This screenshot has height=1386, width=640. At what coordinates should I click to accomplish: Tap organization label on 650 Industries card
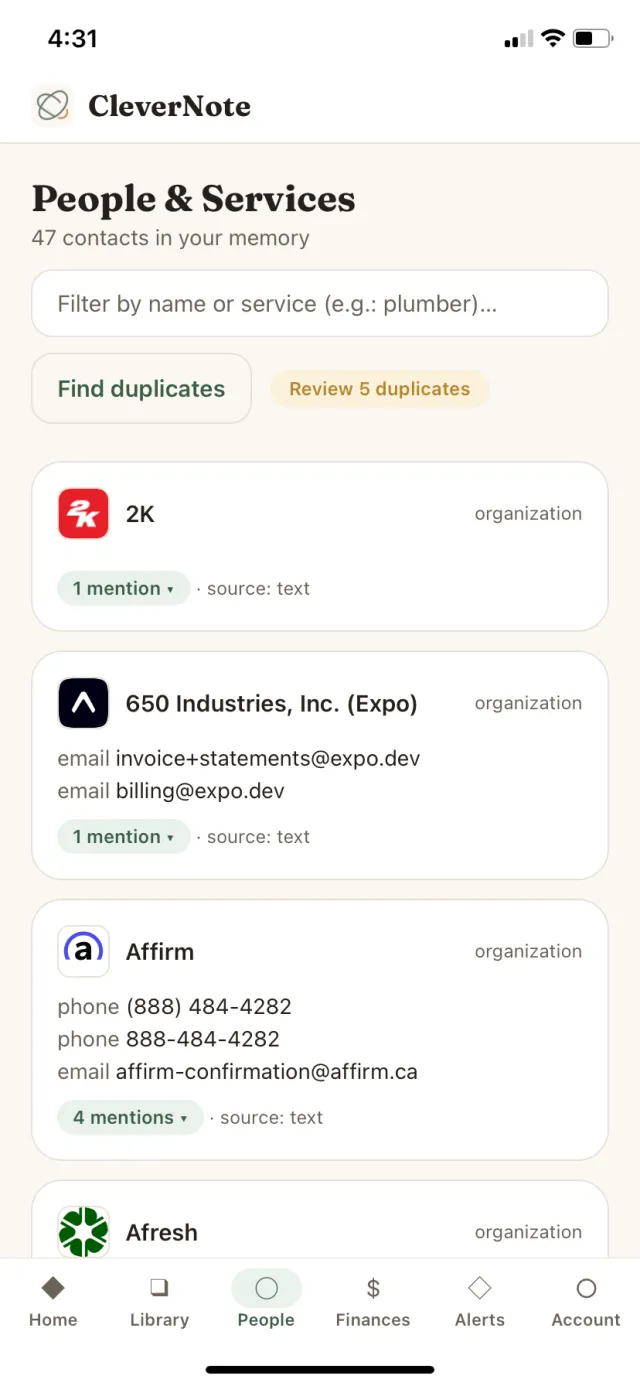[528, 703]
